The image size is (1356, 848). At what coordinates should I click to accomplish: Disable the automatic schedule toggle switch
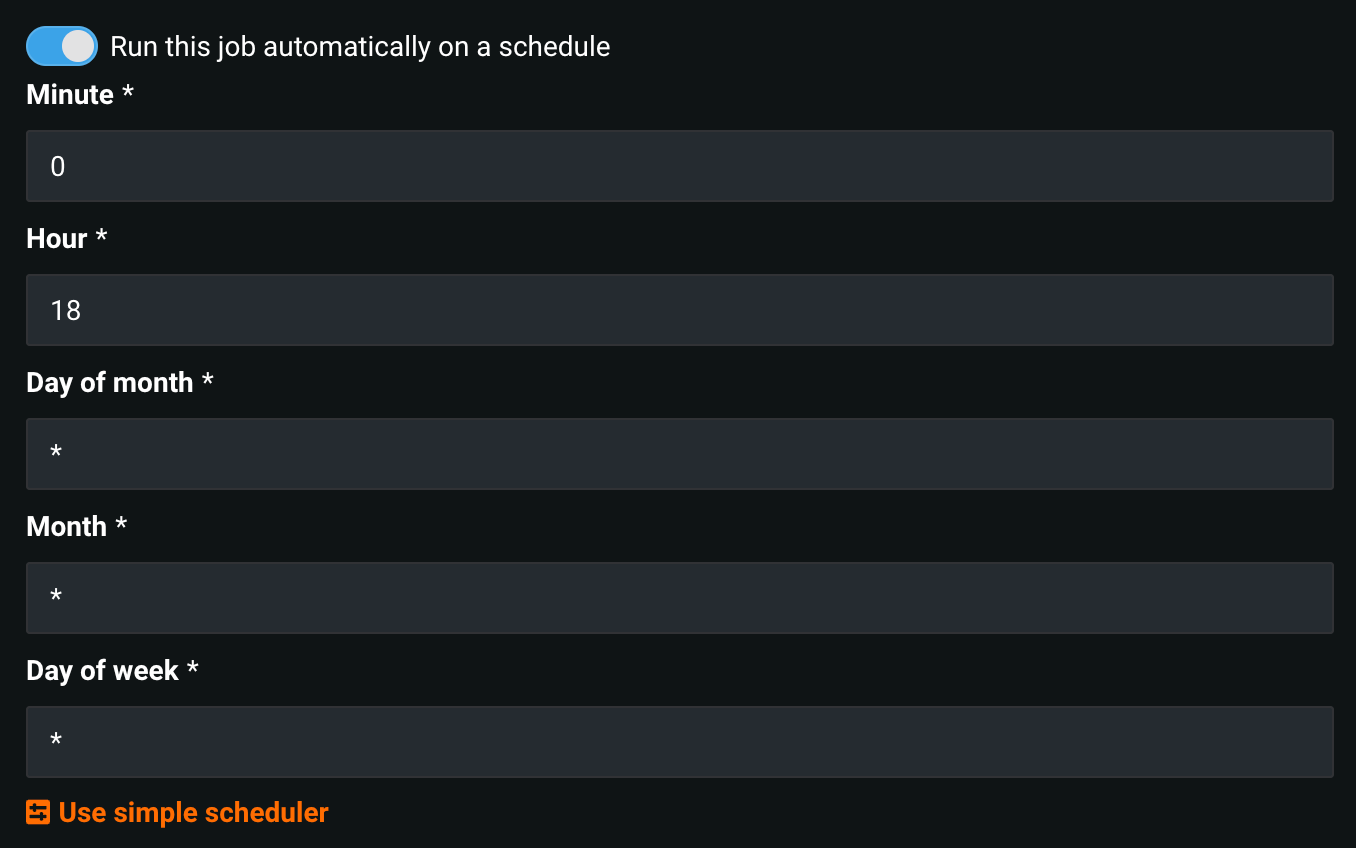click(x=62, y=46)
